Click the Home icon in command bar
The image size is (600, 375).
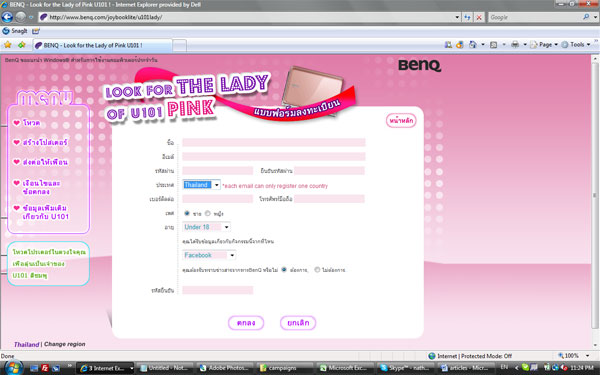(x=473, y=45)
